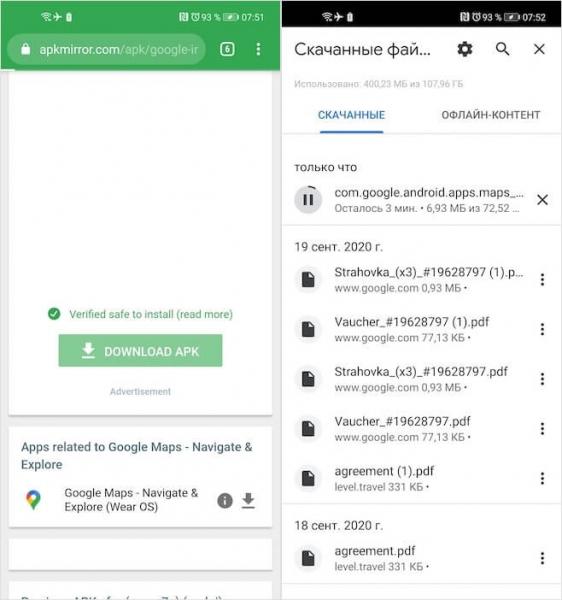Close the downloads panel
This screenshot has width=562, height=600.
pyautogui.click(x=539, y=49)
